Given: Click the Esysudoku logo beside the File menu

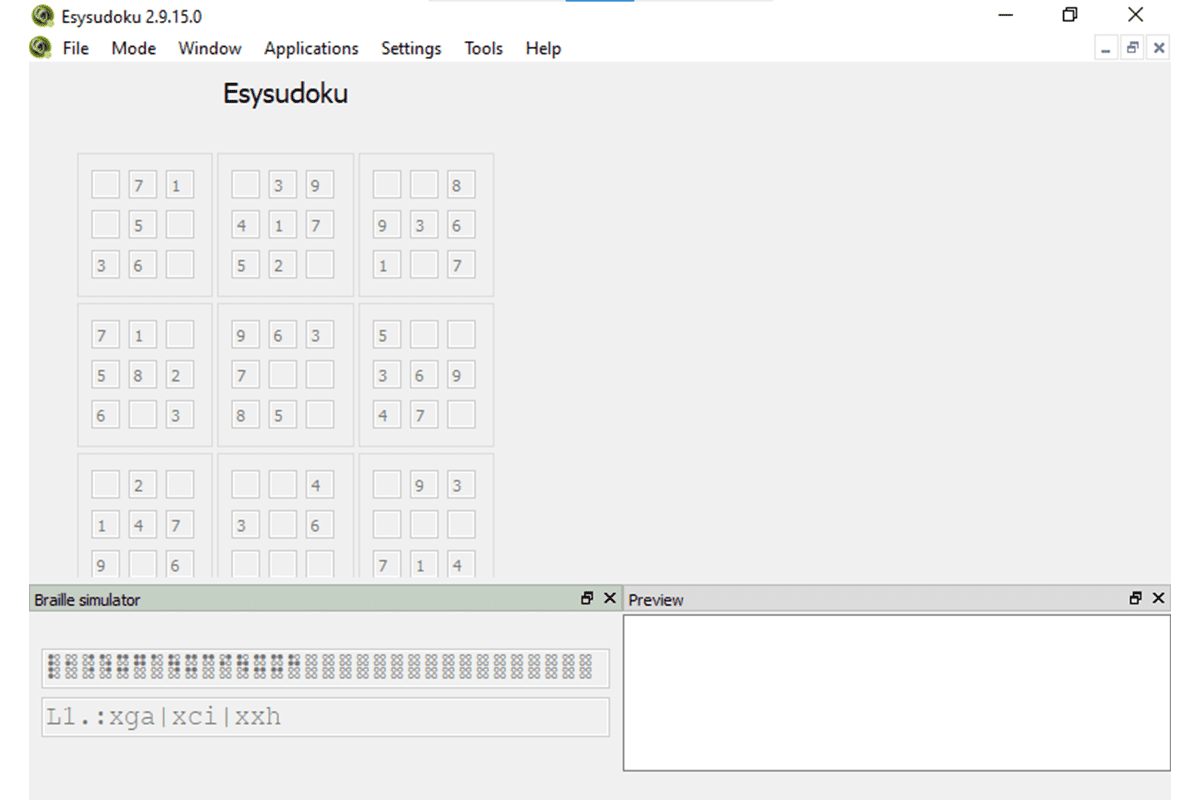Looking at the screenshot, I should pos(41,48).
